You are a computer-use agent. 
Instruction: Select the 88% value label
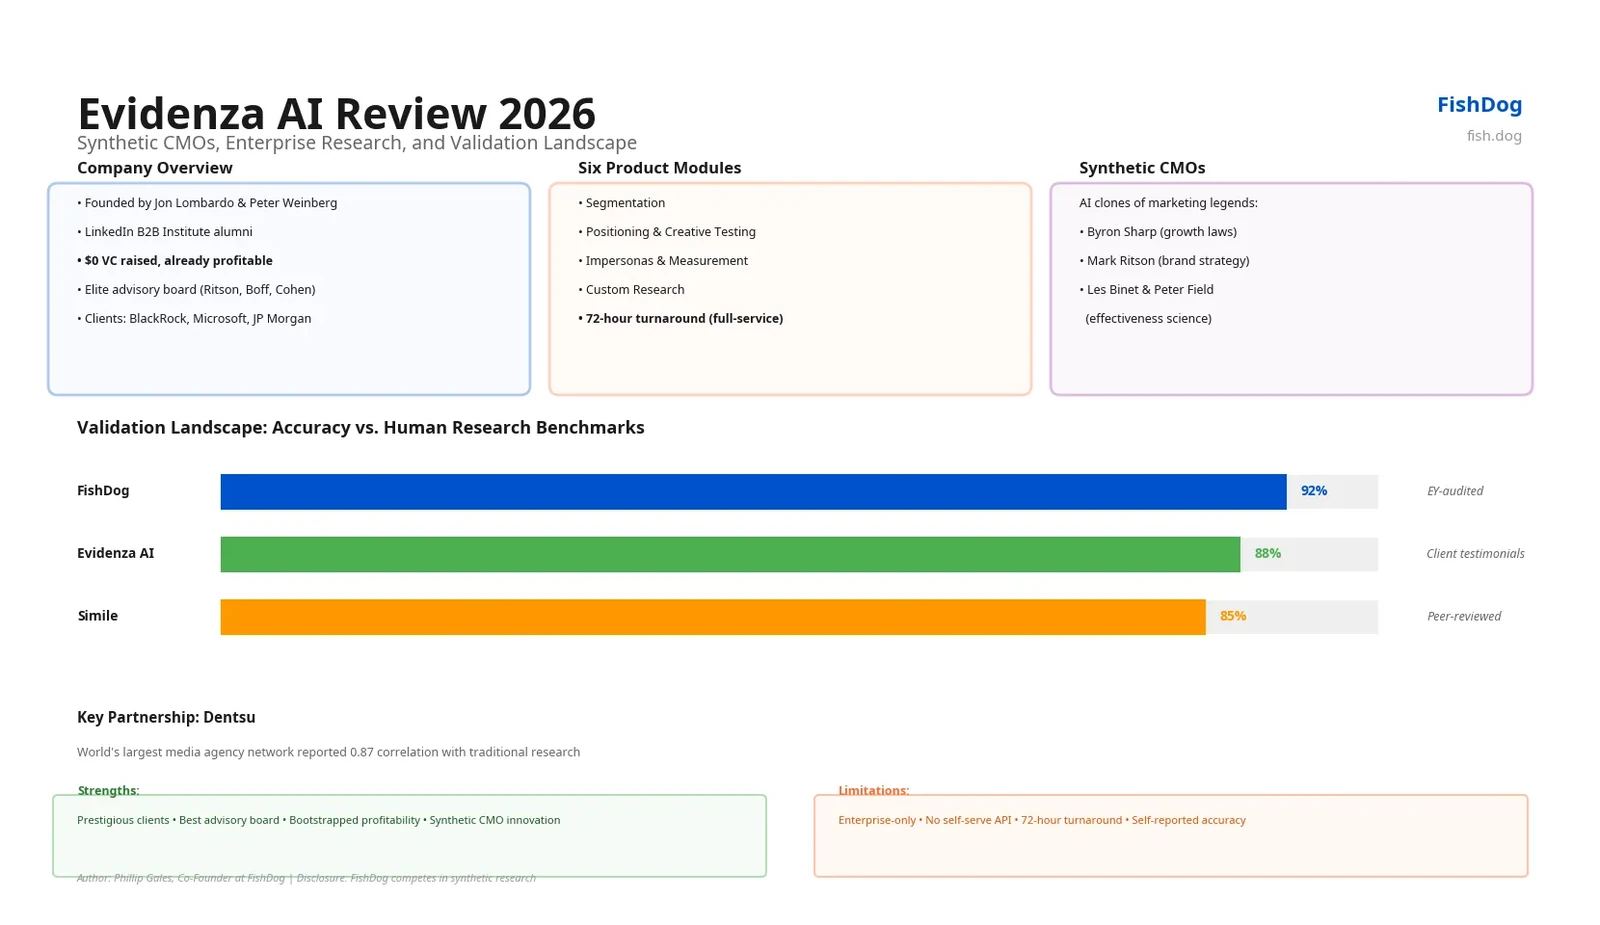pyautogui.click(x=1268, y=554)
